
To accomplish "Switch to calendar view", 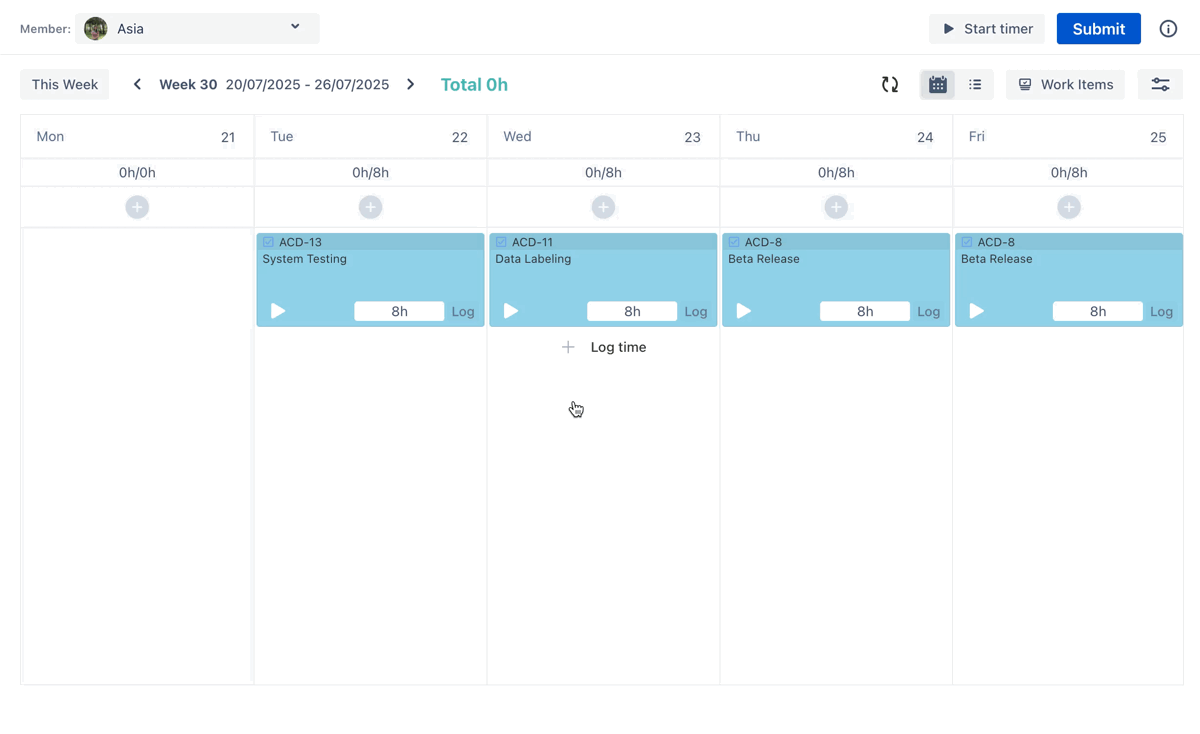I will [938, 85].
